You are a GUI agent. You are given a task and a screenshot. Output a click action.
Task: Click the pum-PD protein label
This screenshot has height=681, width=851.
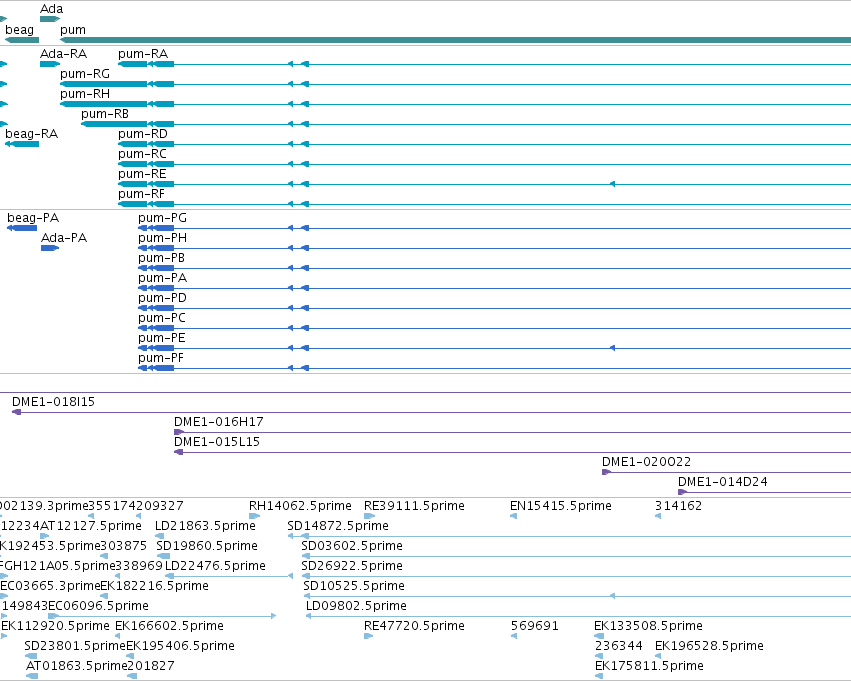coord(163,298)
